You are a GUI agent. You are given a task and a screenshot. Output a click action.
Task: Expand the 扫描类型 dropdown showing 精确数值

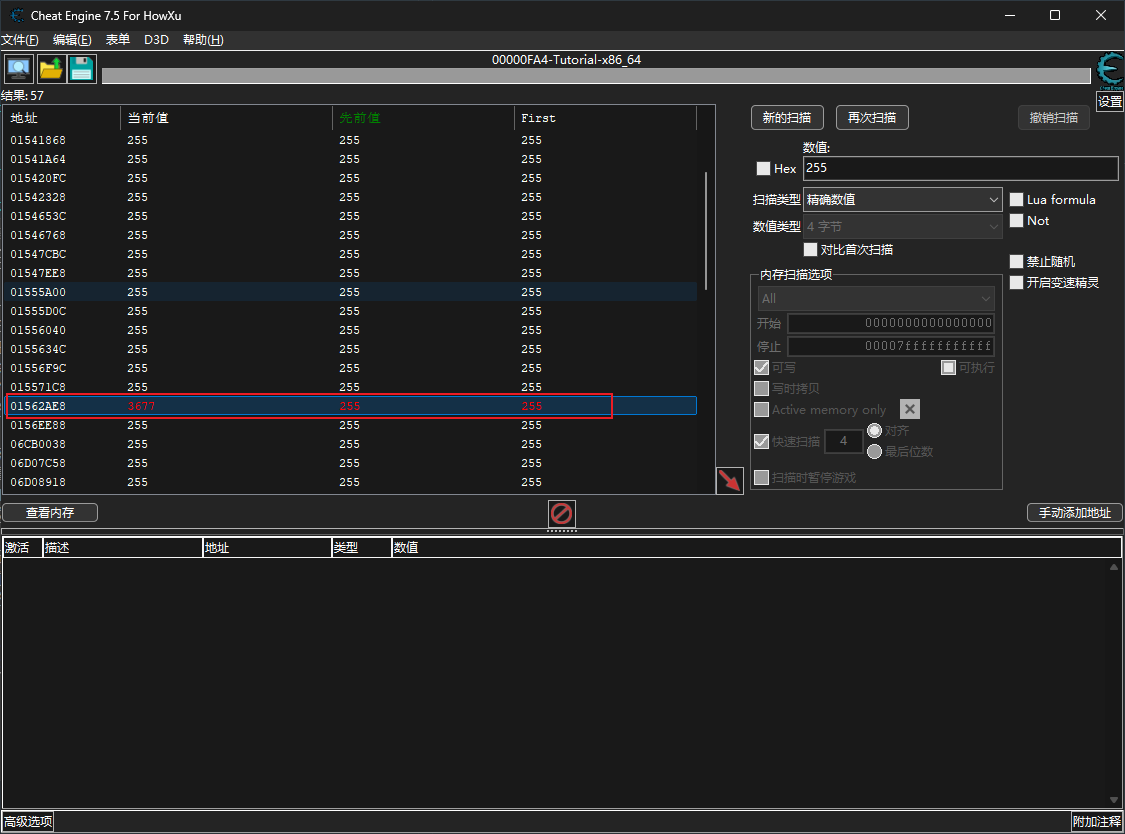[902, 200]
